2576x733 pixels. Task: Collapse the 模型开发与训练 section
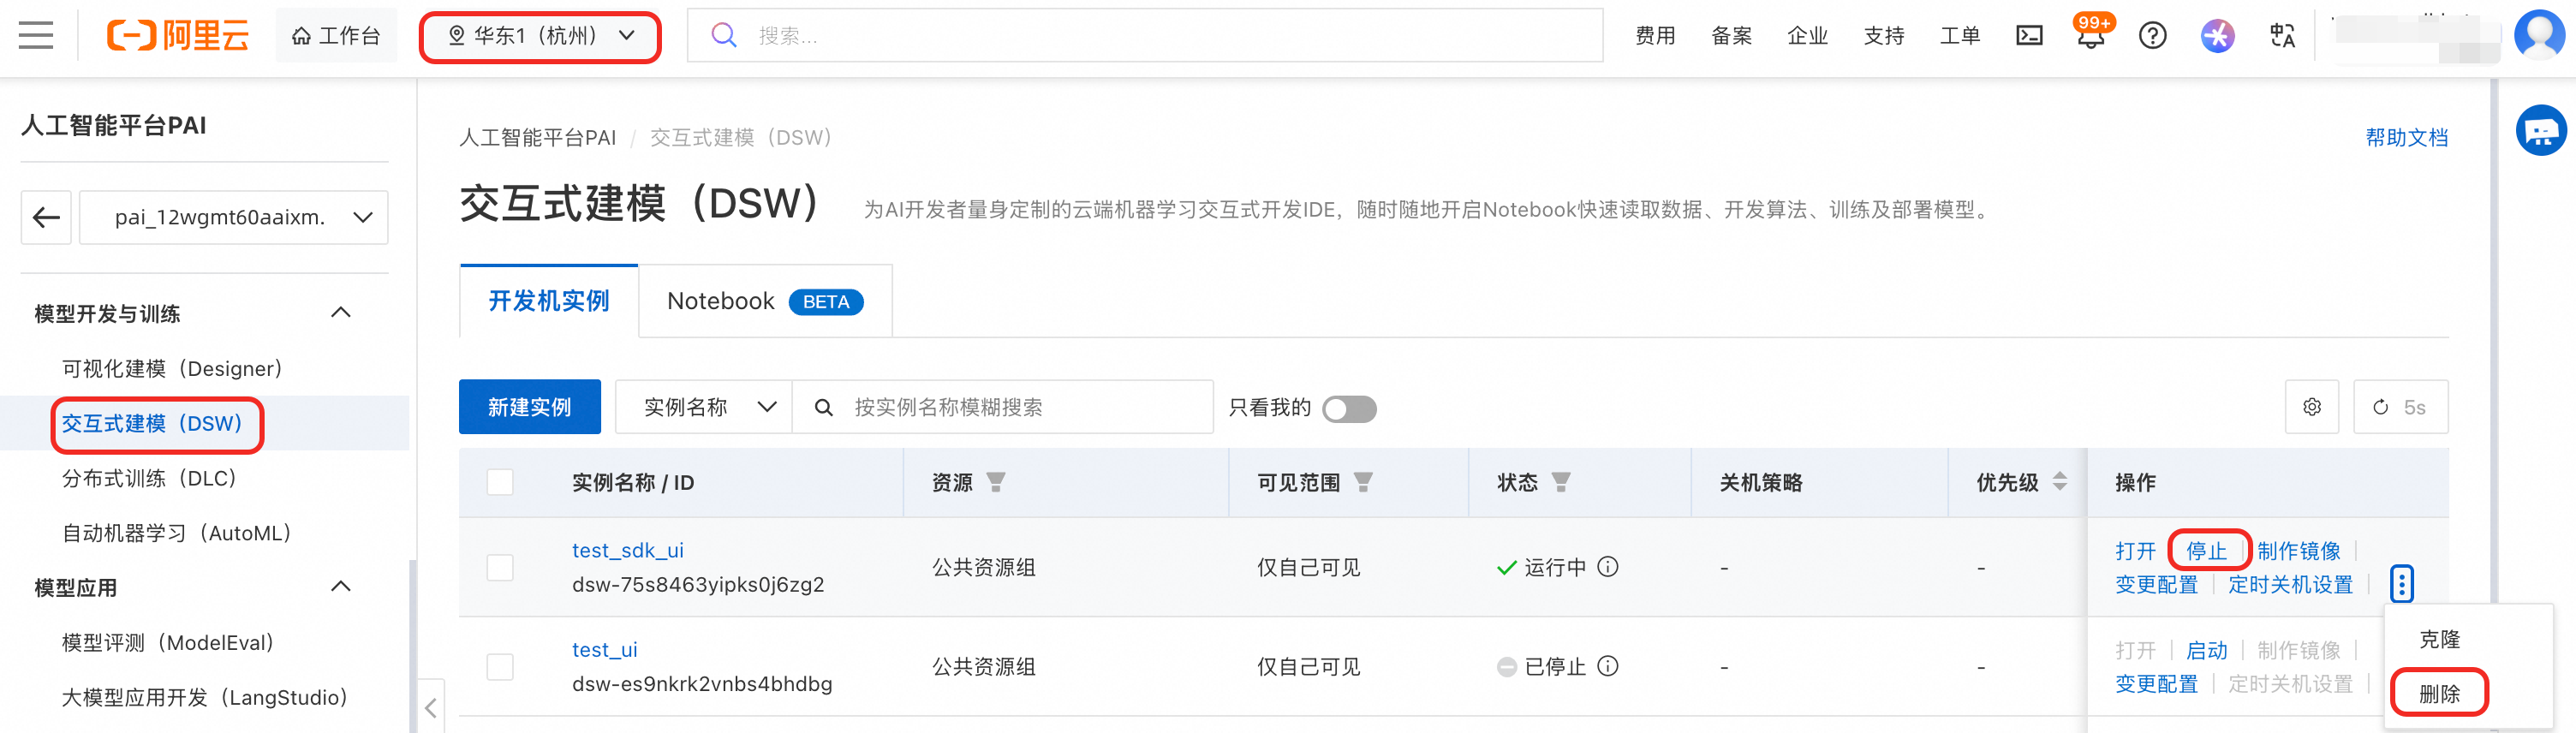click(340, 313)
